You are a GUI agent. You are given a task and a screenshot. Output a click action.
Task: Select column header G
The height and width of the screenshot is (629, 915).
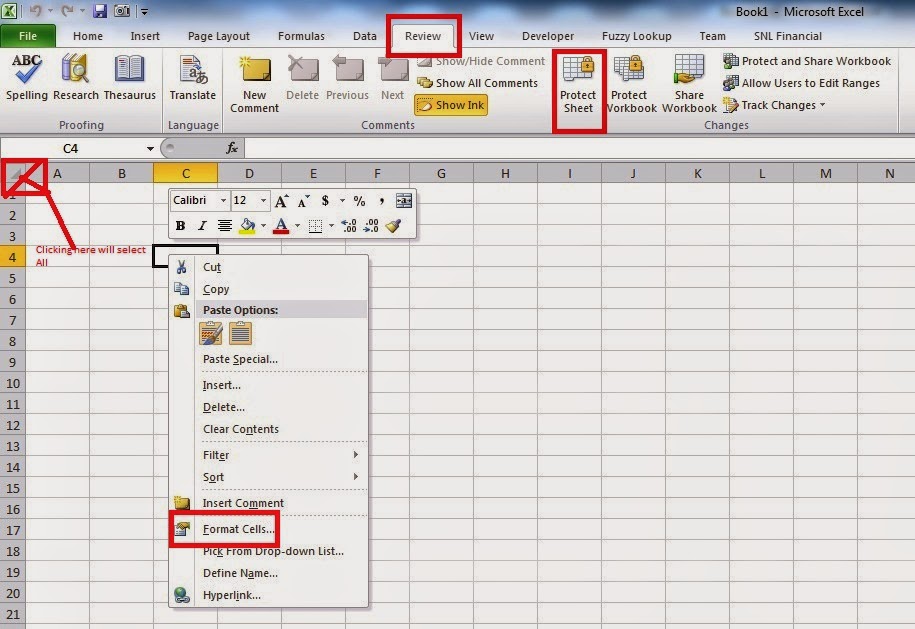coord(441,173)
